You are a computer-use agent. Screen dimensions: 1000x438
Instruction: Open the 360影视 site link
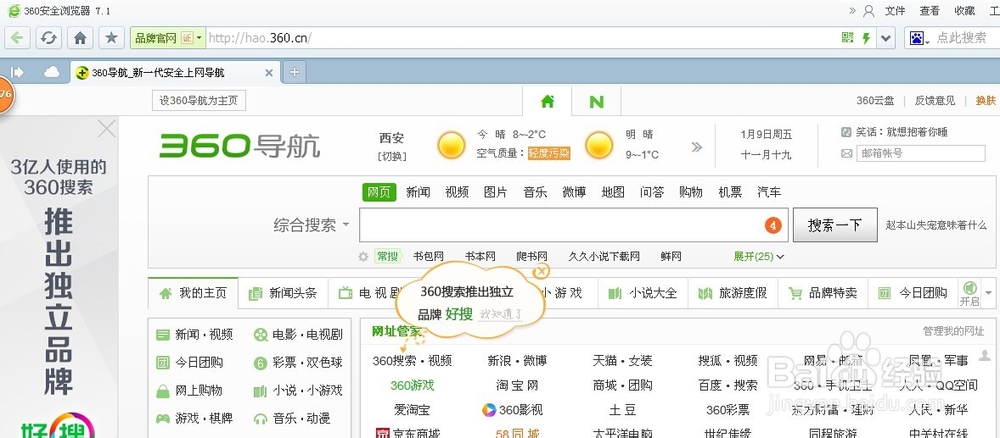(512, 409)
